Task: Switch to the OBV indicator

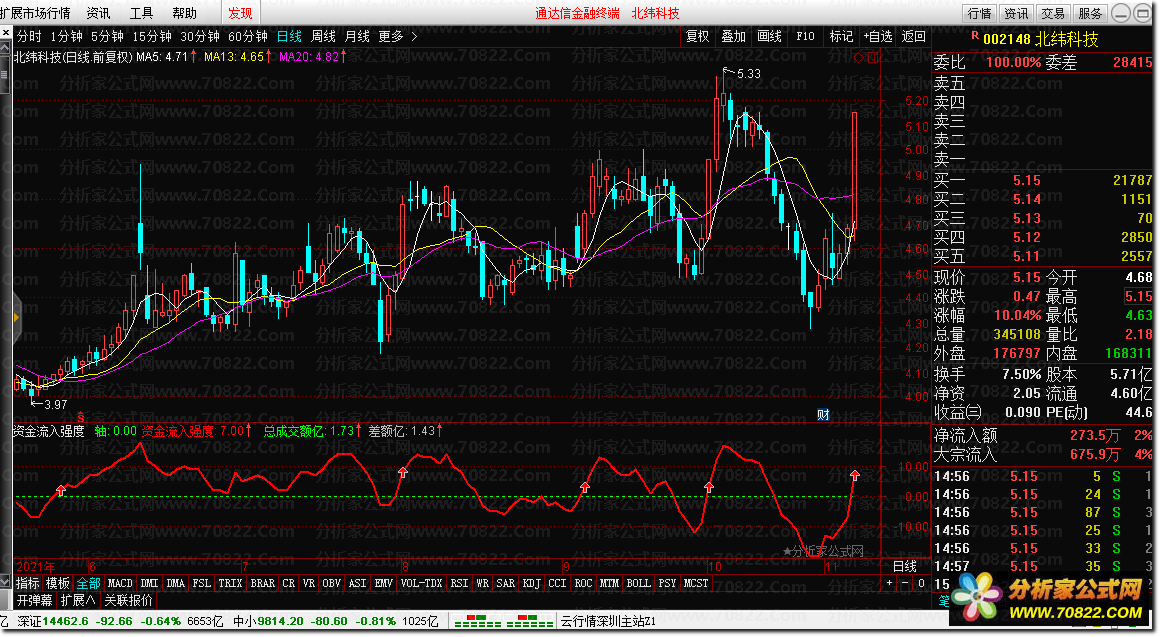Action: tap(332, 584)
